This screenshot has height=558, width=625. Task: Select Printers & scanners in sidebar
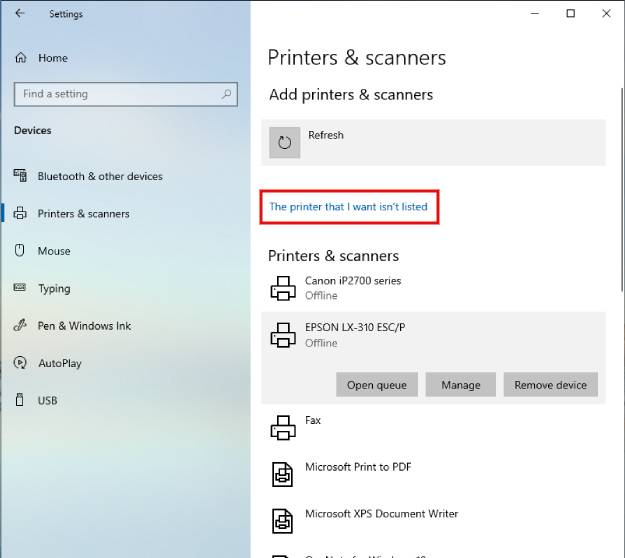[83, 214]
